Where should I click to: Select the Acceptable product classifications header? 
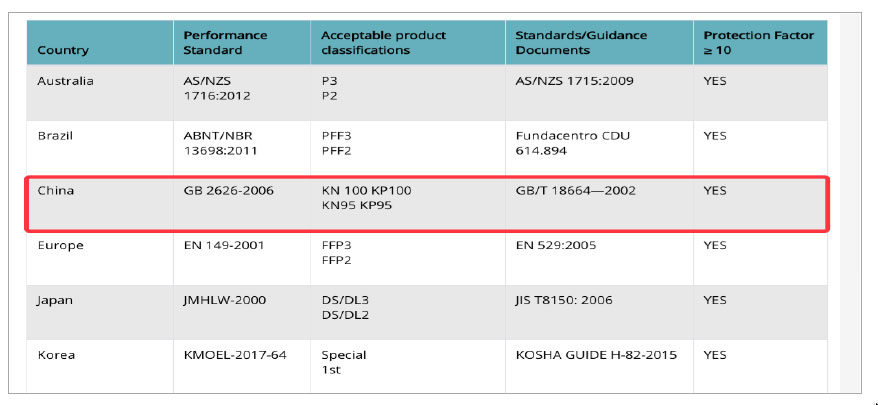click(x=384, y=42)
